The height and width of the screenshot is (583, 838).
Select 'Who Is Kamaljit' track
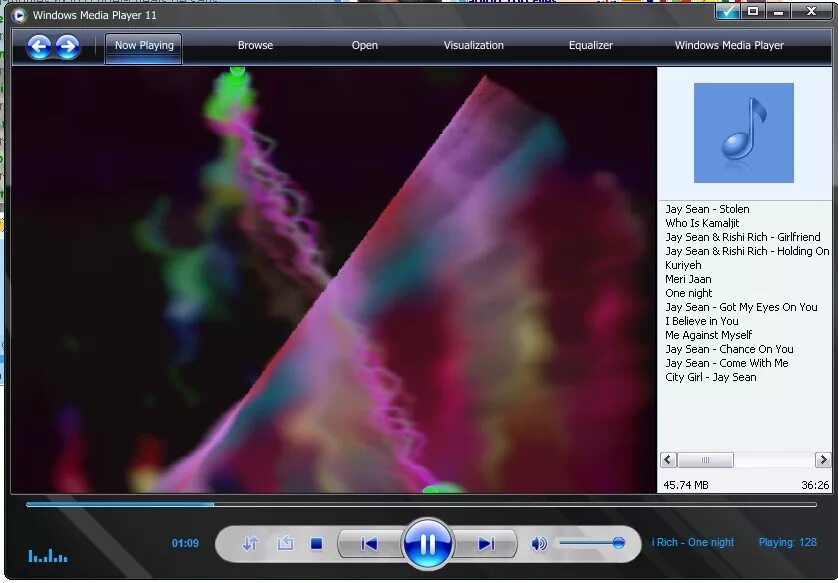pyautogui.click(x=702, y=223)
